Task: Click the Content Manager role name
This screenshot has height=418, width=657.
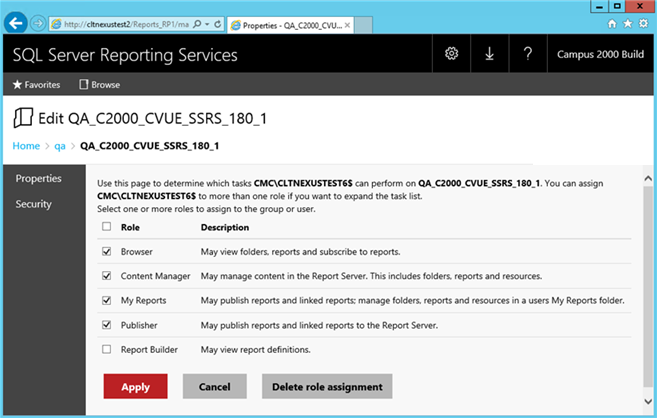Action: click(x=155, y=276)
